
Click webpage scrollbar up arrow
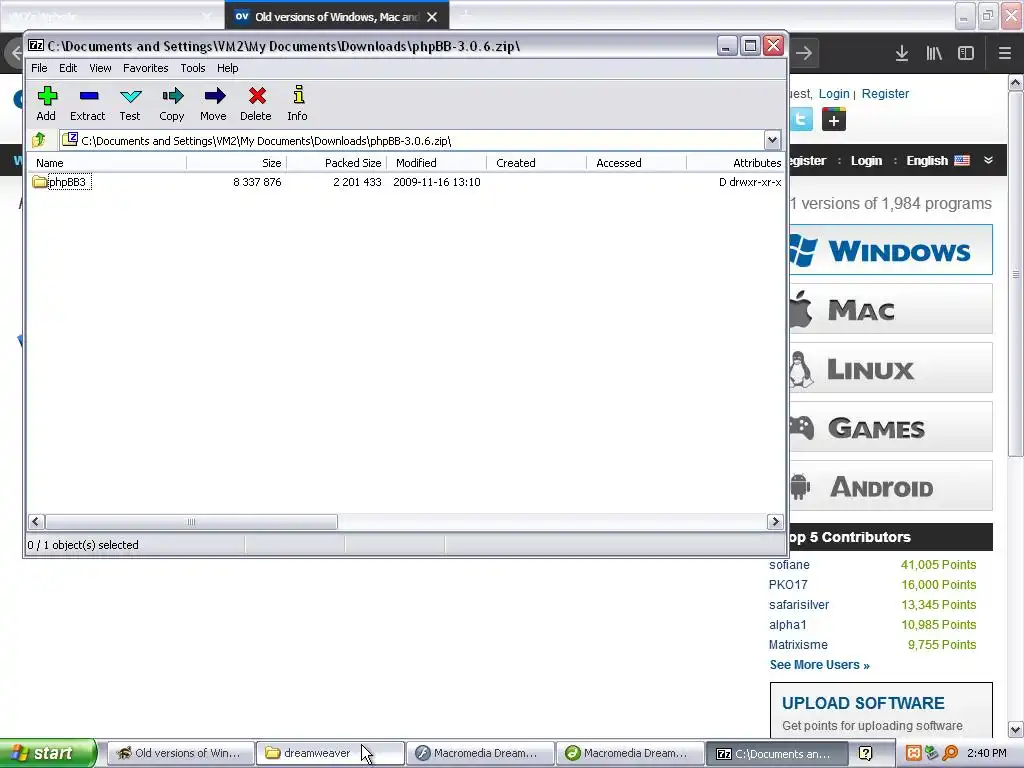[x=1016, y=82]
